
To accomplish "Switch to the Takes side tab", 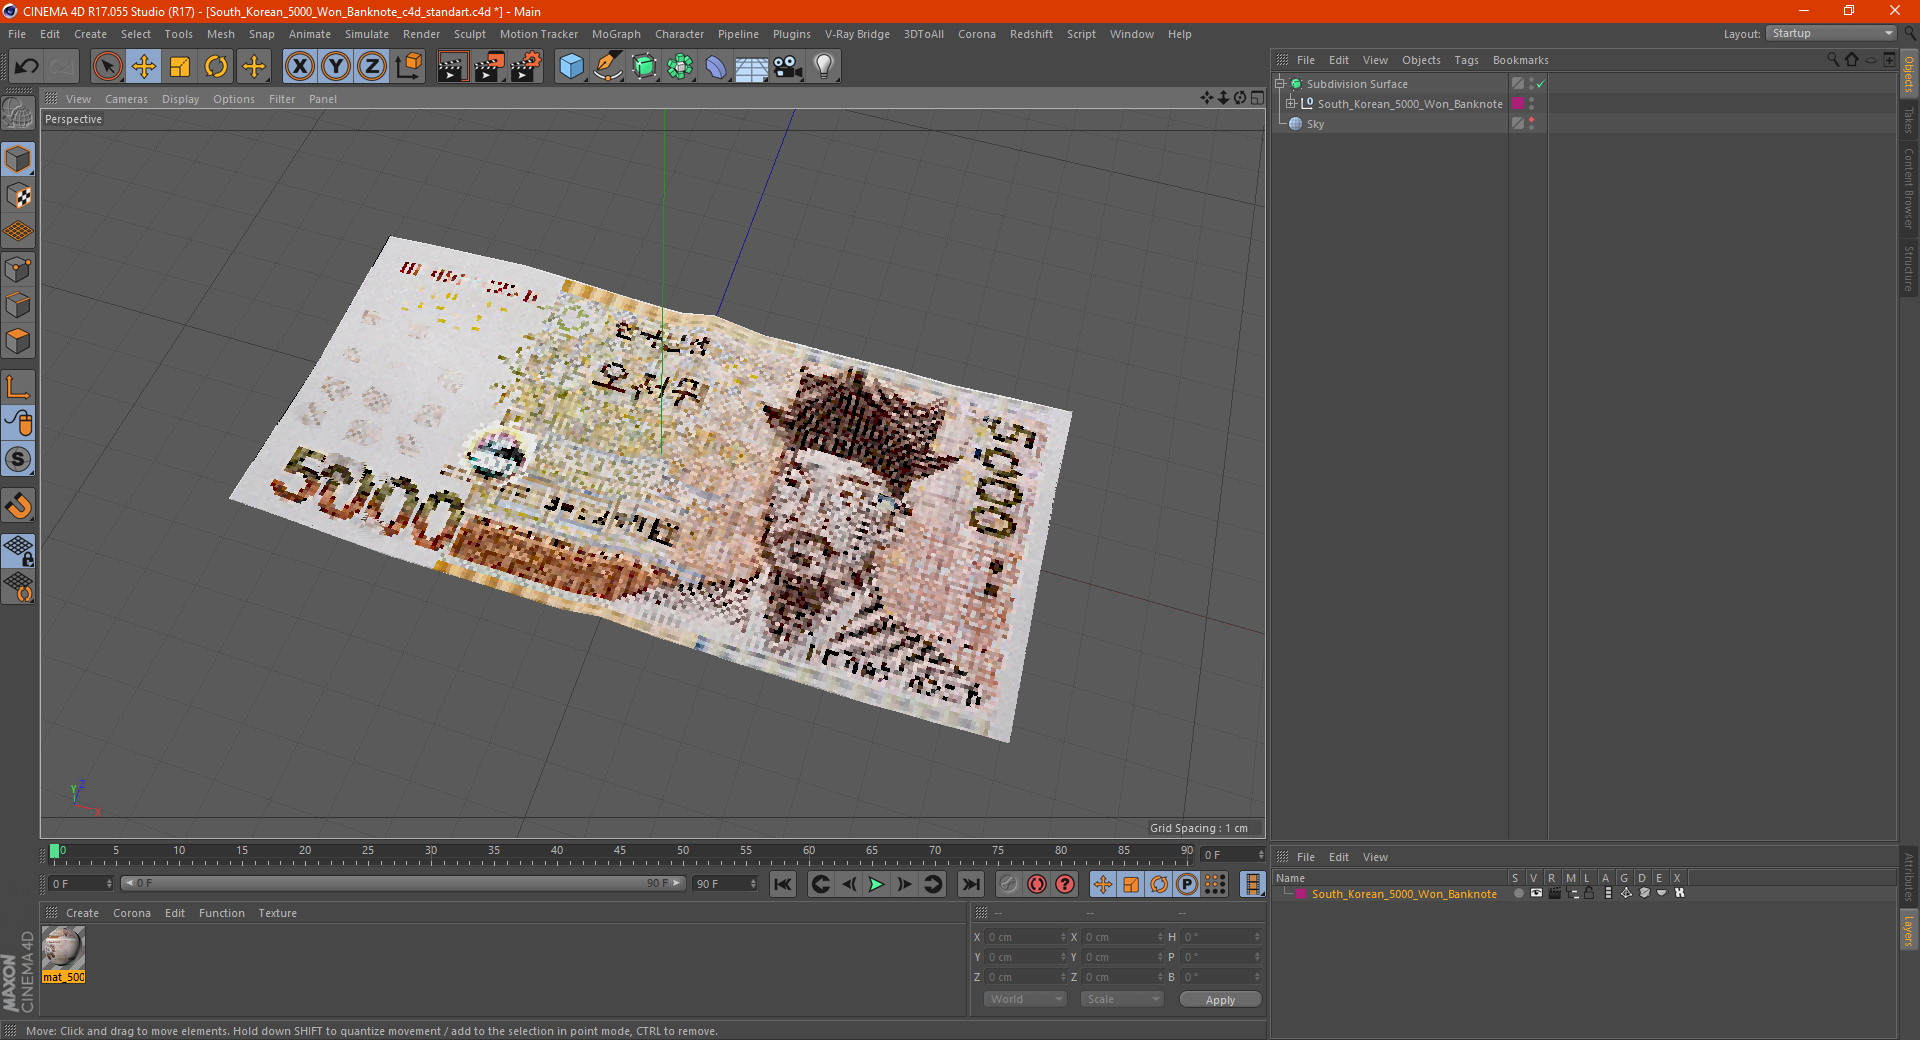I will click(1908, 120).
